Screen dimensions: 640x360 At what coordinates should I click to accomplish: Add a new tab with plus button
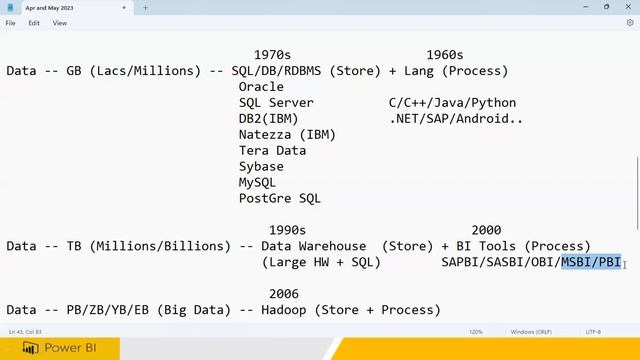click(x=145, y=8)
